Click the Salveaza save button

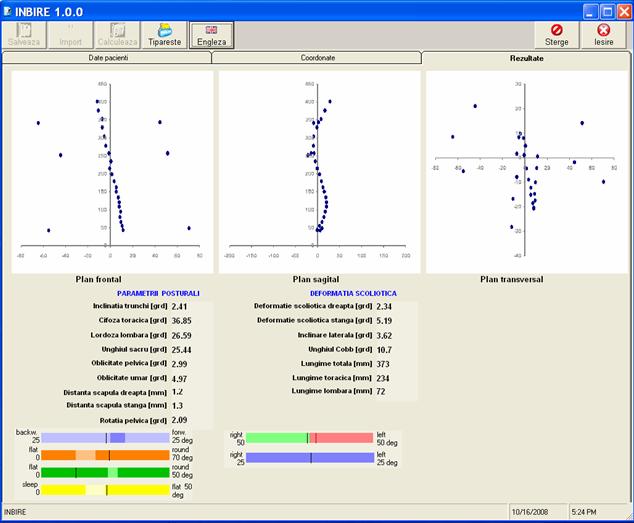[x=24, y=36]
